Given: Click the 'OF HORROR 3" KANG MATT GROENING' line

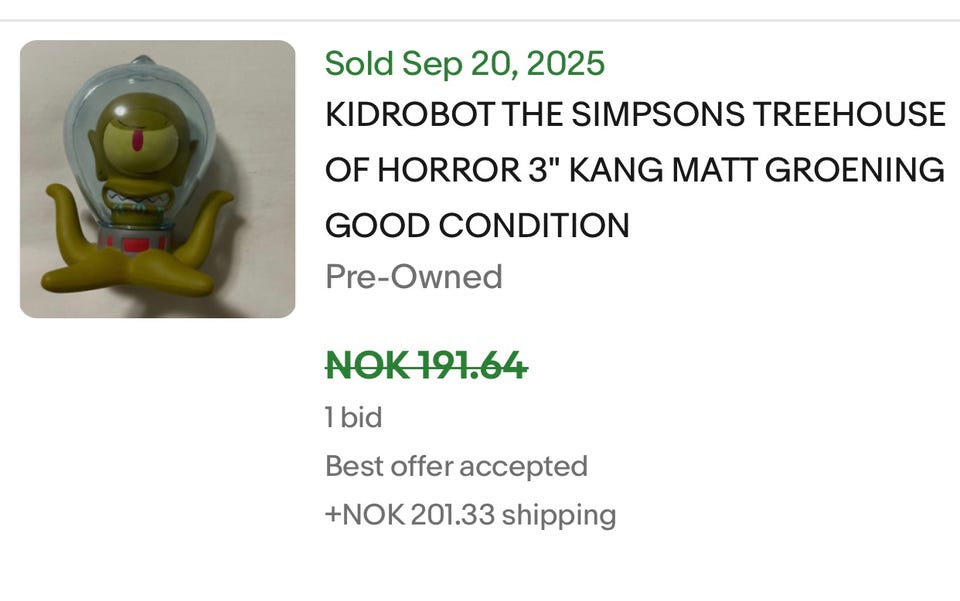Looking at the screenshot, I should (x=634, y=170).
